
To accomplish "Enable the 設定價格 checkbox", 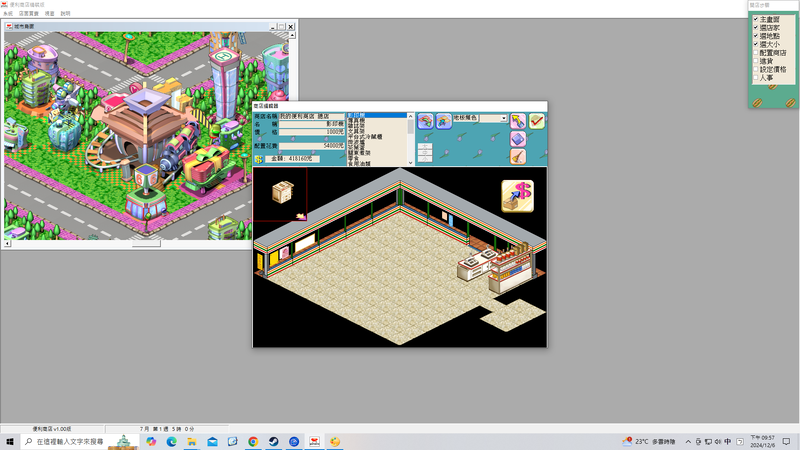I will point(756,69).
